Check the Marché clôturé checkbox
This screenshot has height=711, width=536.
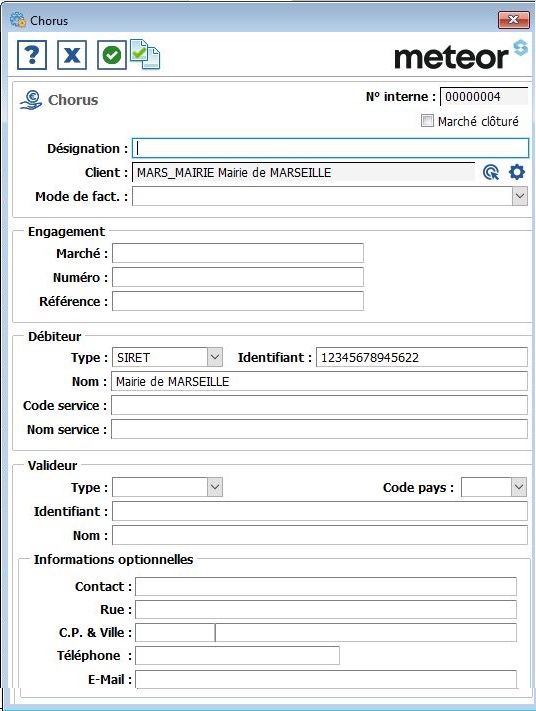click(x=427, y=121)
